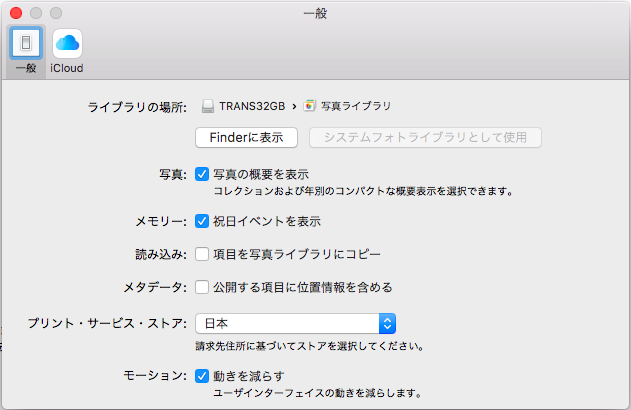Click the 請求先住所に基づいてストアを選択してください hint text
Image resolution: width=631 pixels, height=410 pixels.
[x=309, y=346]
